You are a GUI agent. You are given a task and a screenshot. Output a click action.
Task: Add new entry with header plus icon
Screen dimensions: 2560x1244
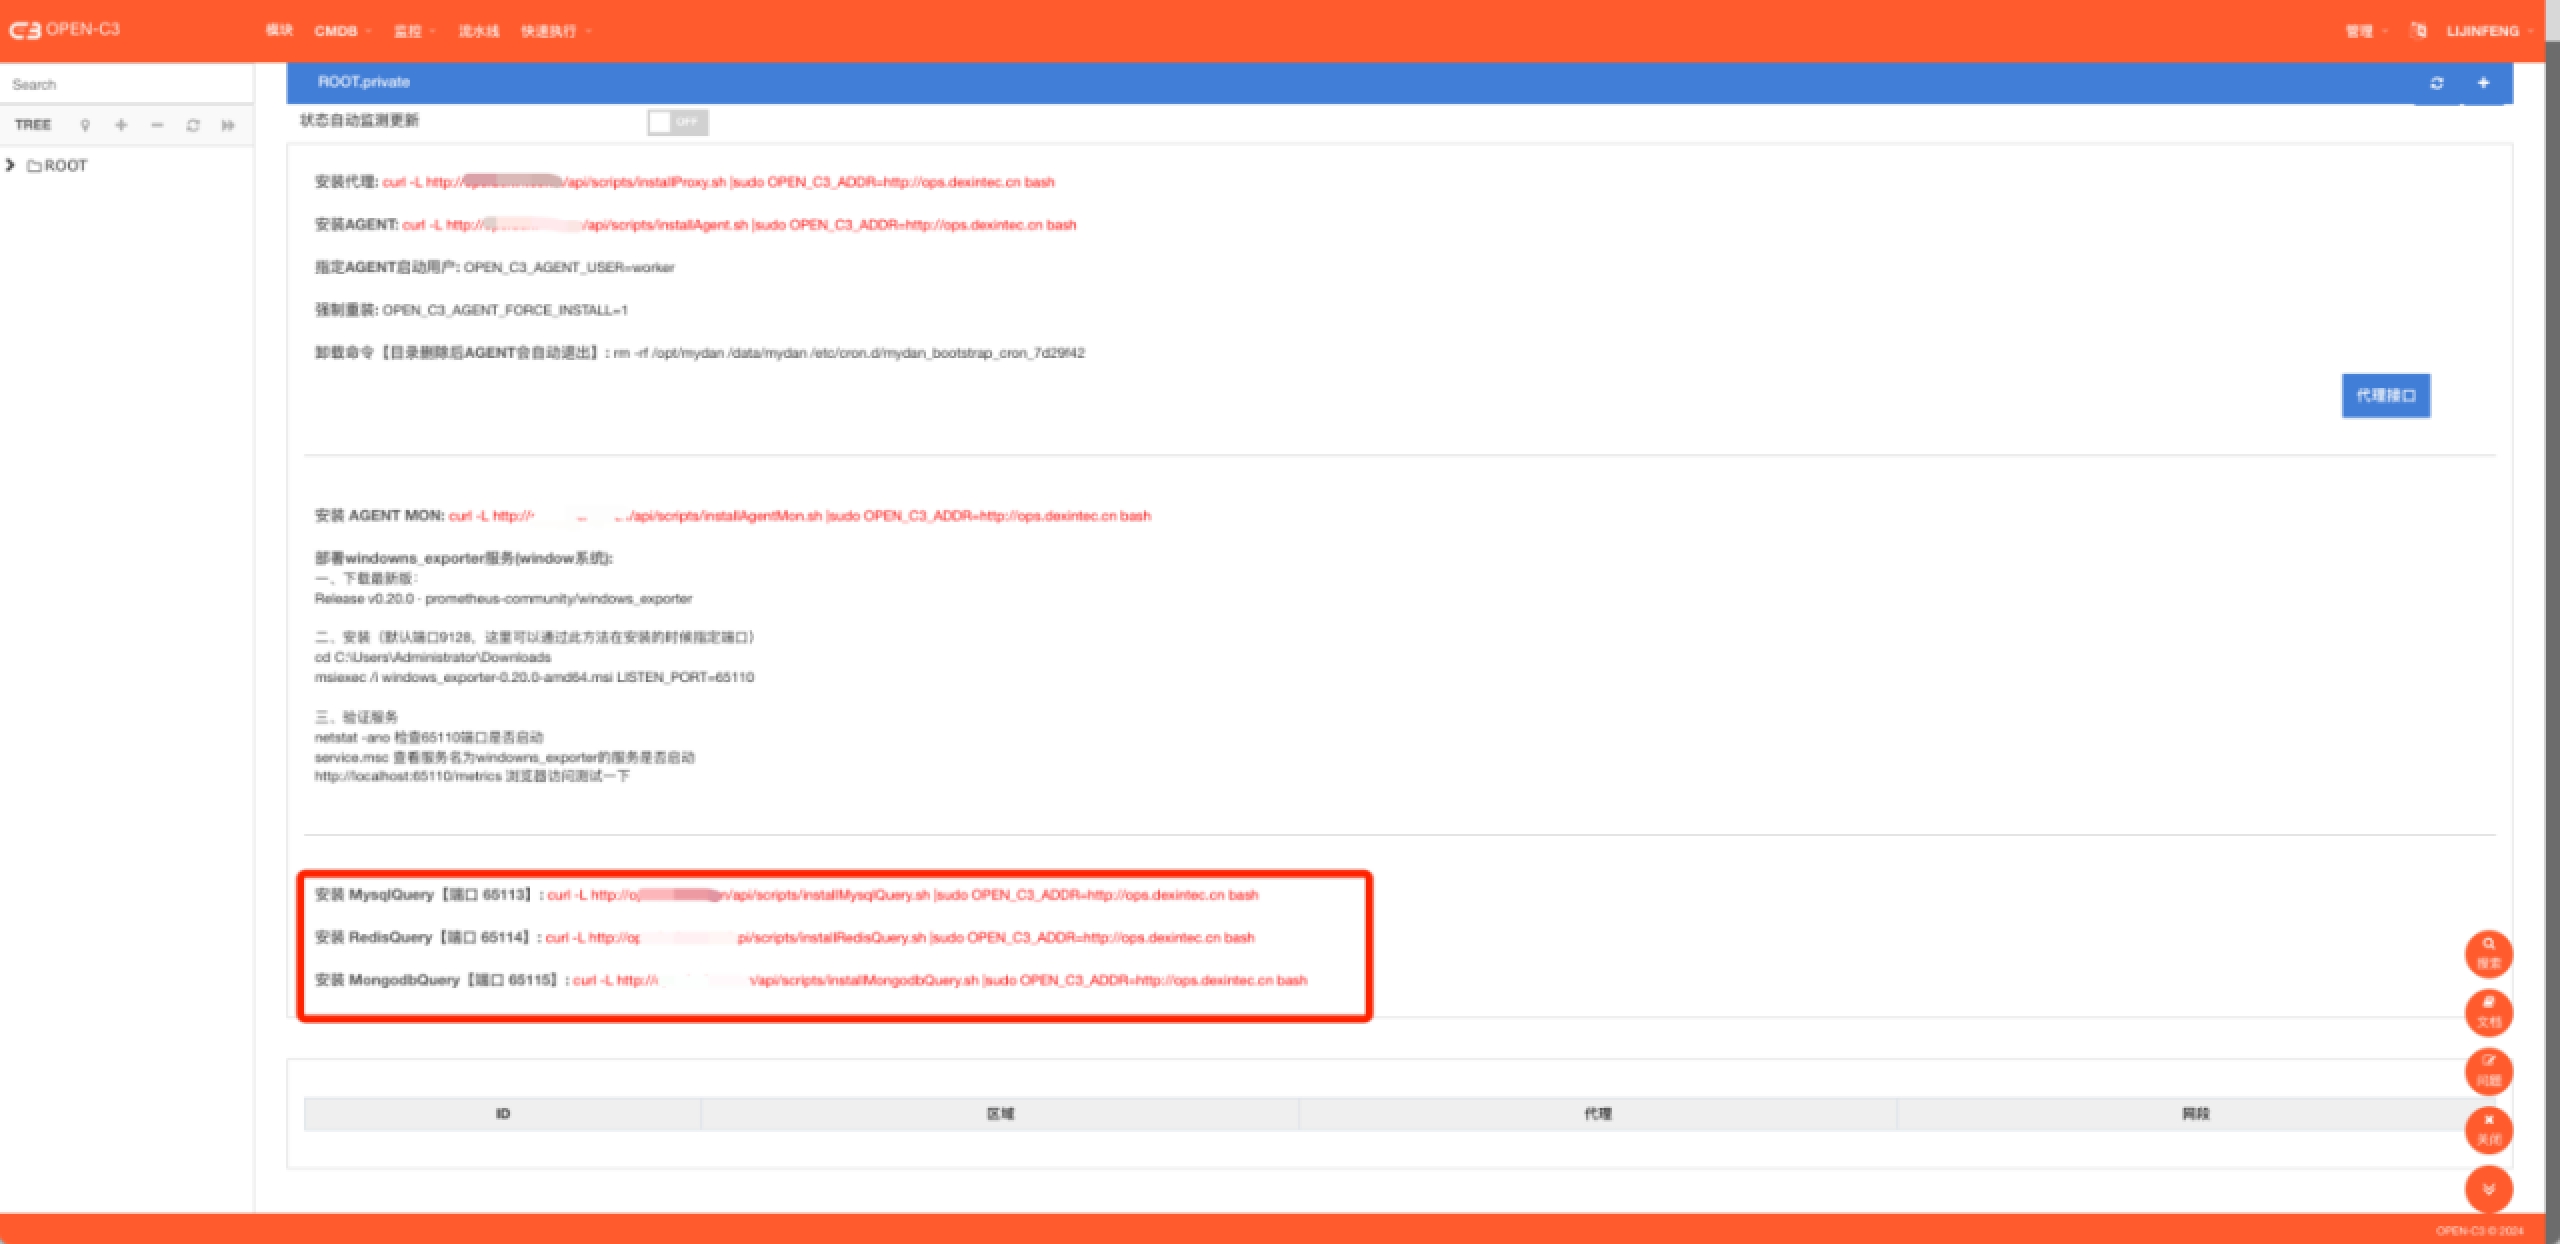(x=2483, y=83)
